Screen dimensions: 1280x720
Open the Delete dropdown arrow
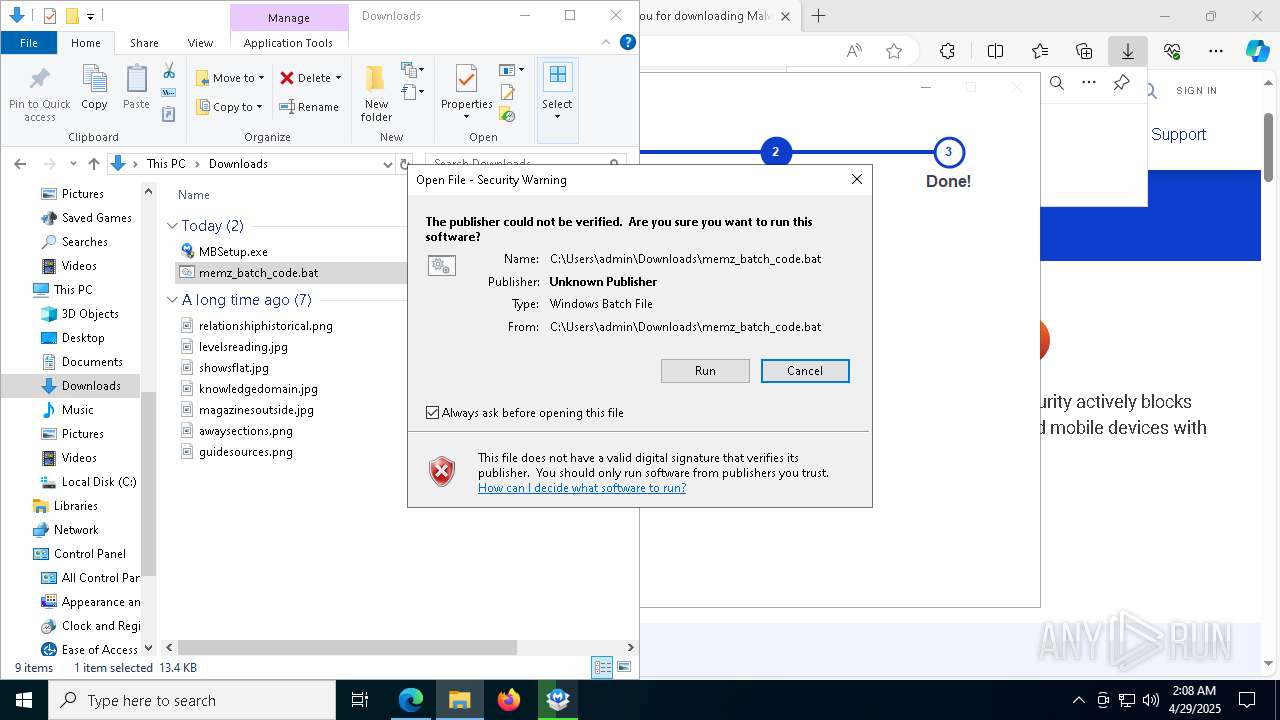pos(338,78)
